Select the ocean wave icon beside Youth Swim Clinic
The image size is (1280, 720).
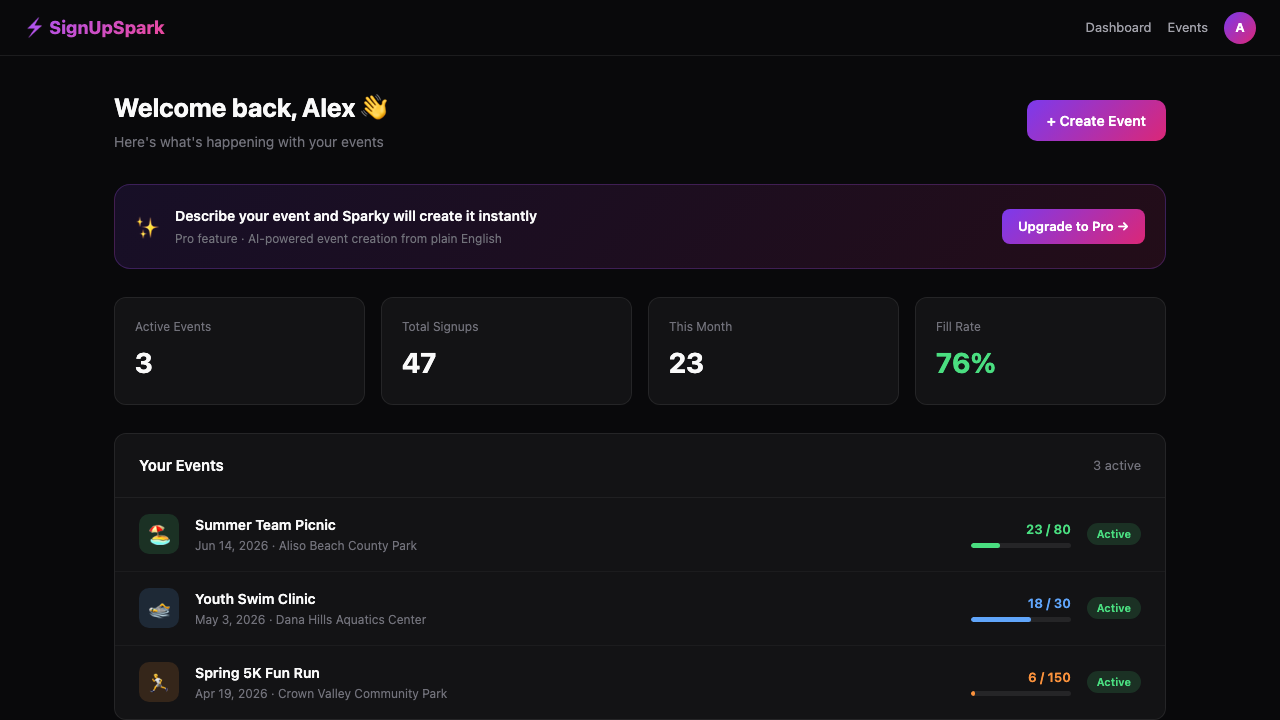[x=159, y=608]
